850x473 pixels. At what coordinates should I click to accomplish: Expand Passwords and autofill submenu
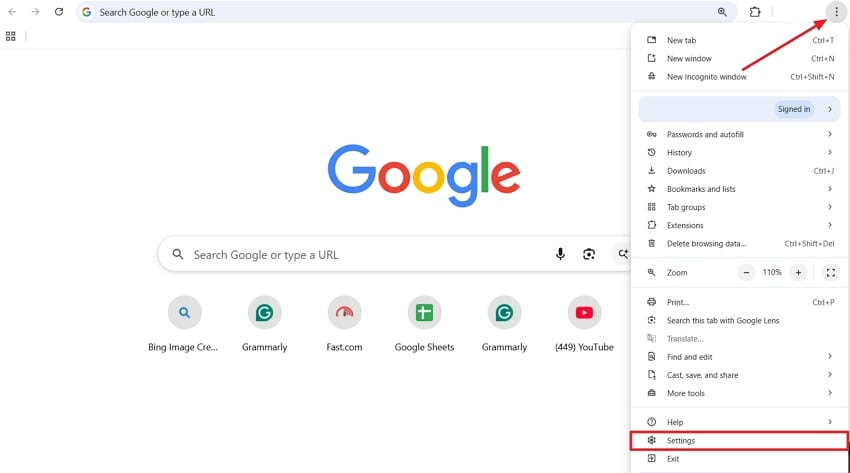pyautogui.click(x=739, y=134)
